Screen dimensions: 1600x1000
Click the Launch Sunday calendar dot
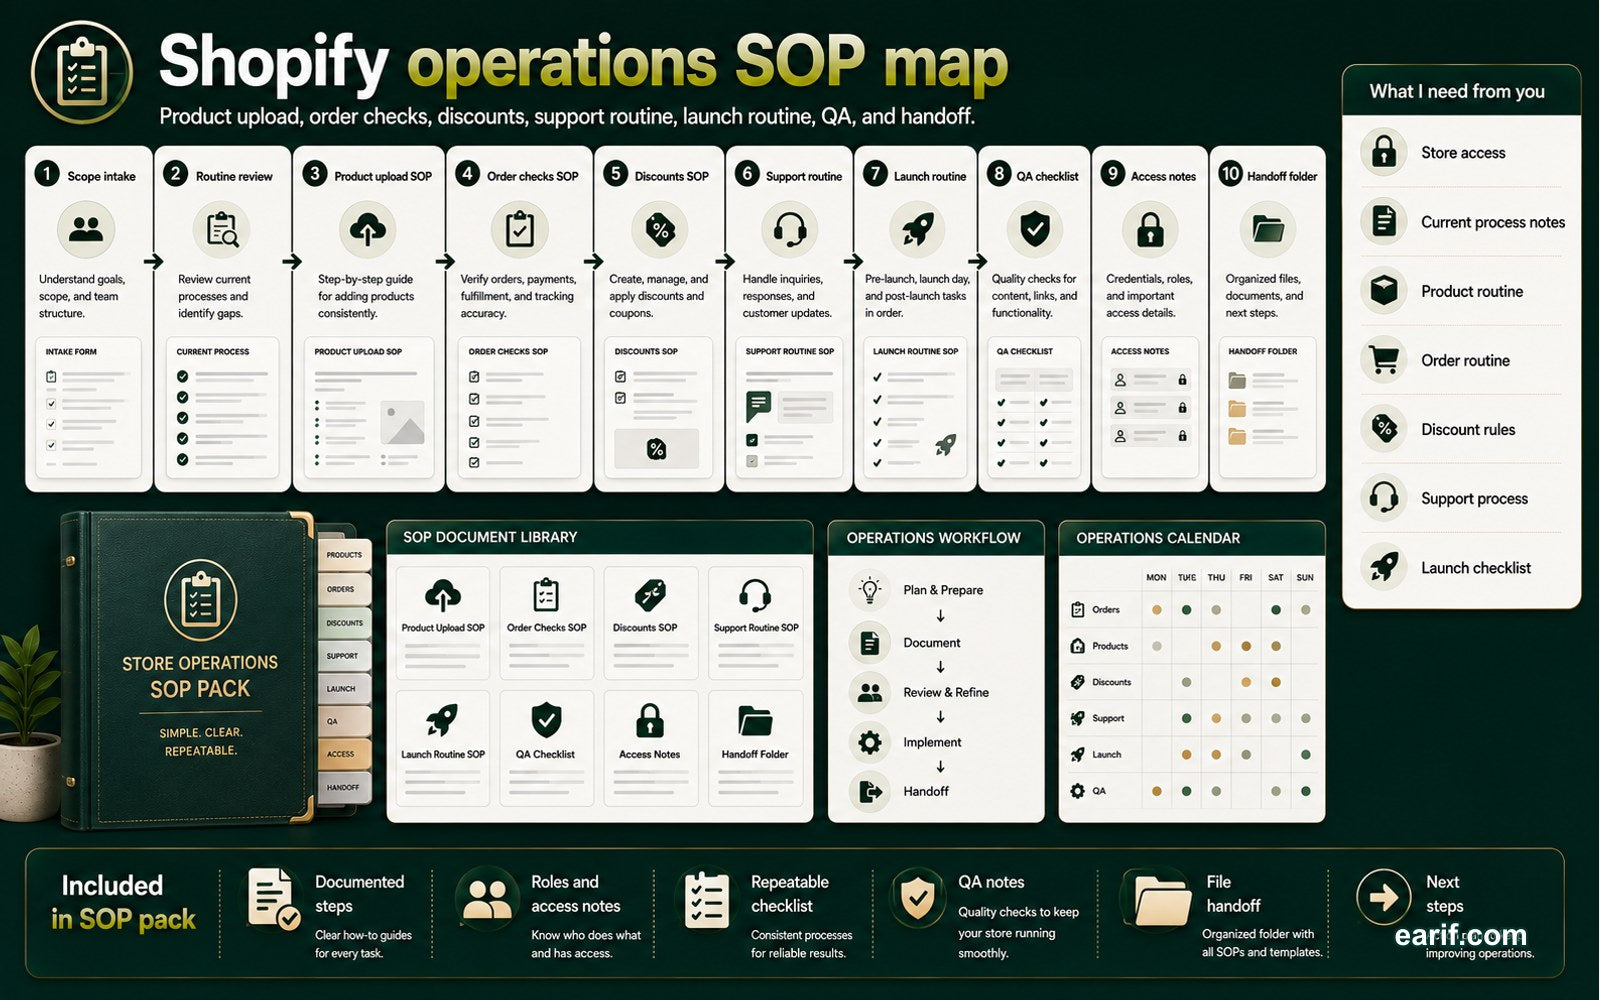click(1306, 755)
